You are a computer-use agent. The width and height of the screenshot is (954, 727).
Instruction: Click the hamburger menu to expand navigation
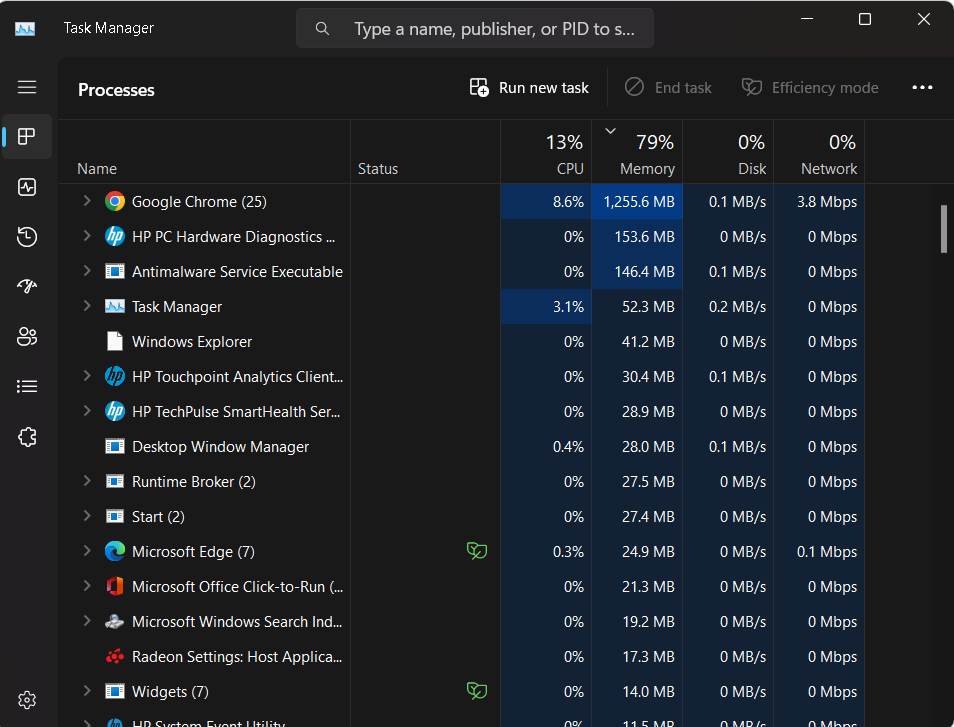coord(26,87)
